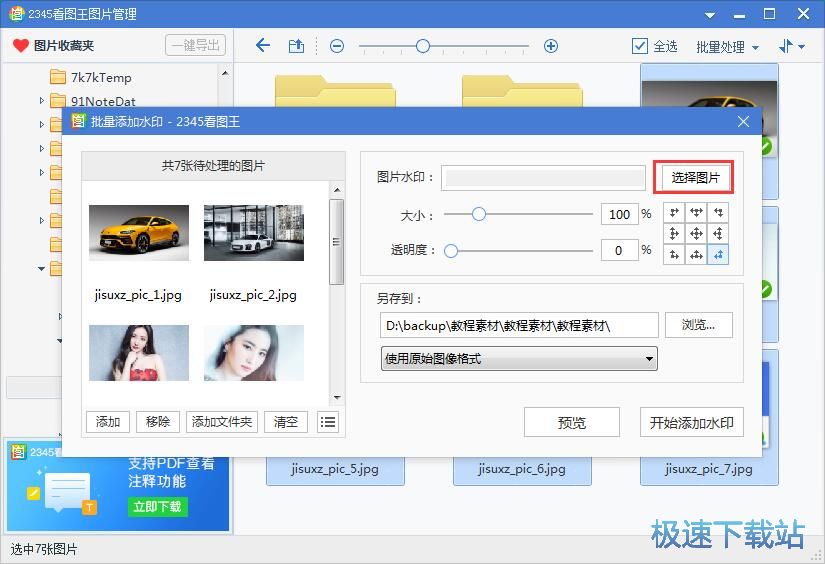
Task: Select the woman portrait thumbnail beside the red-dress one
Action: (254, 353)
